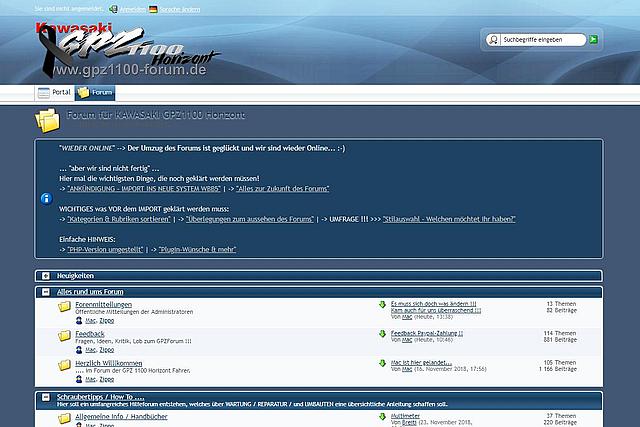This screenshot has width=640, height=427.
Task: Open thread Es muss sich doch was ändern
Action: 433,304
